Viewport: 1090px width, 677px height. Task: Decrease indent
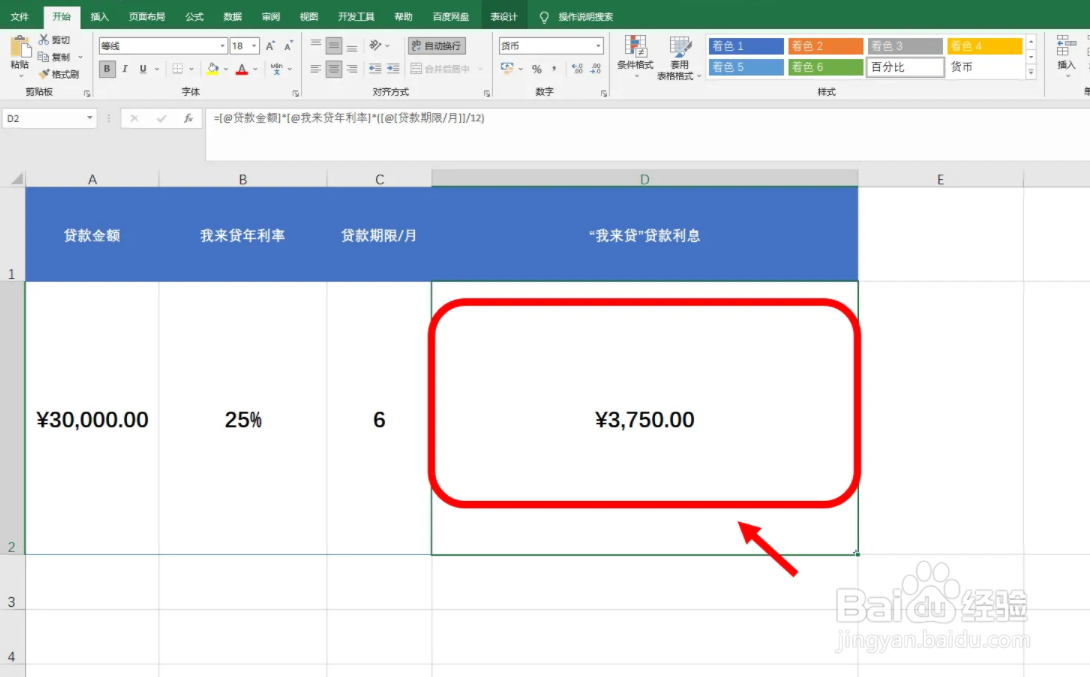point(375,69)
